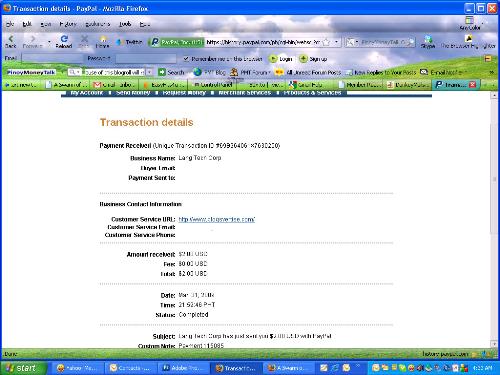Open the View menu

pyautogui.click(x=46, y=24)
